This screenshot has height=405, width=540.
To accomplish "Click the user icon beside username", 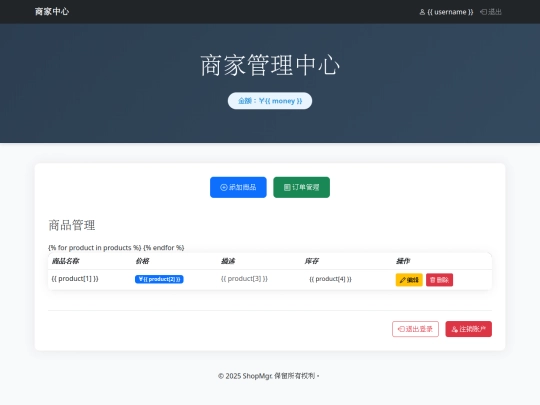I will [x=422, y=12].
